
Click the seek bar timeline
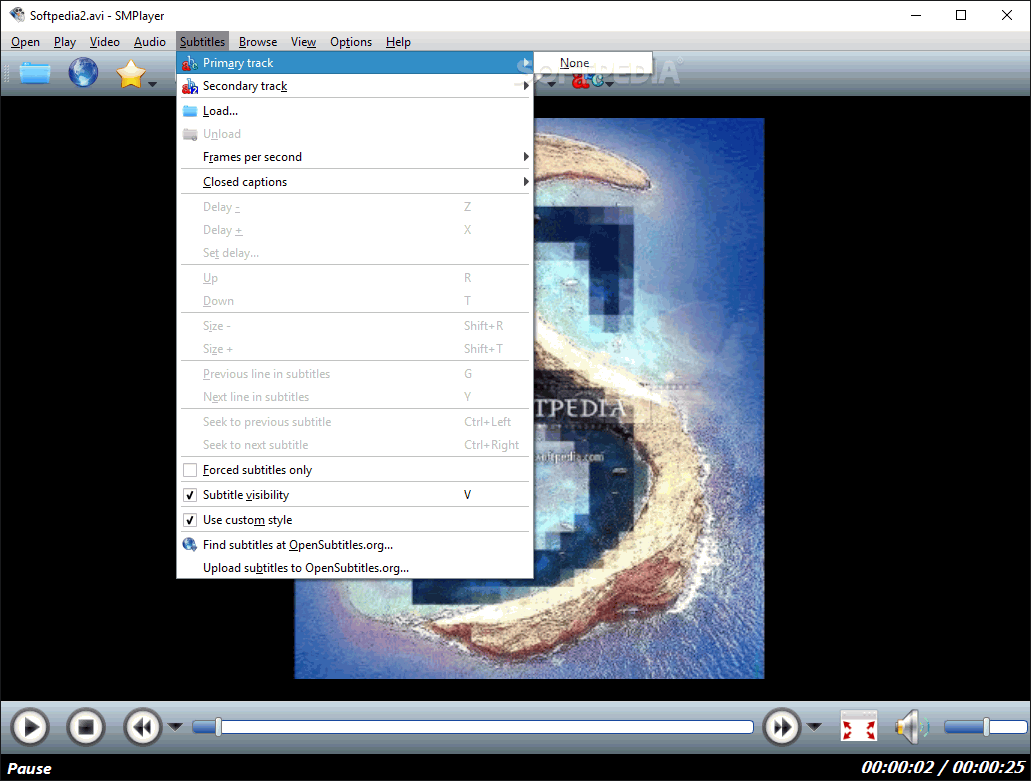[473, 726]
